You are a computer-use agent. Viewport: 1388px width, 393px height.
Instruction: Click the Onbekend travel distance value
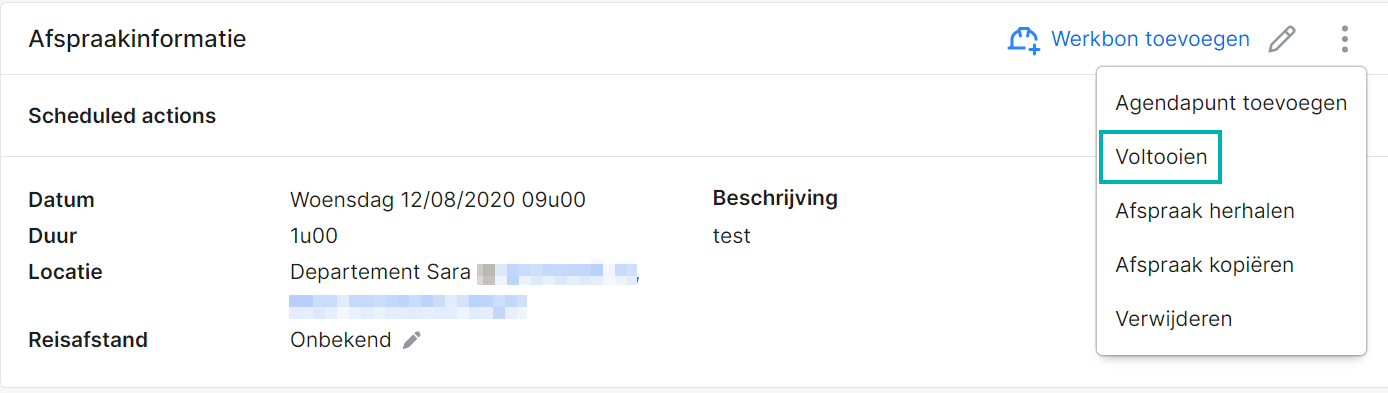(x=340, y=340)
